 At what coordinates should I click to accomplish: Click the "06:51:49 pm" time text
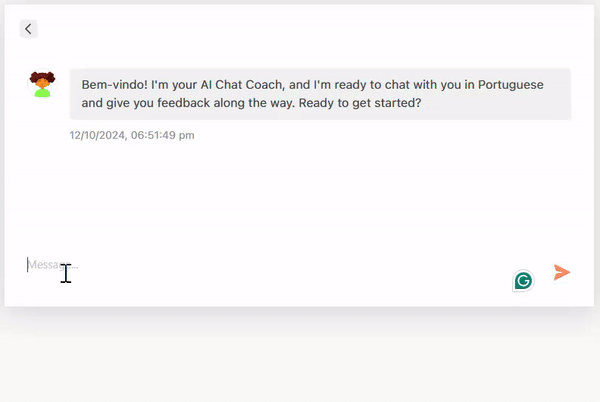(x=163, y=135)
